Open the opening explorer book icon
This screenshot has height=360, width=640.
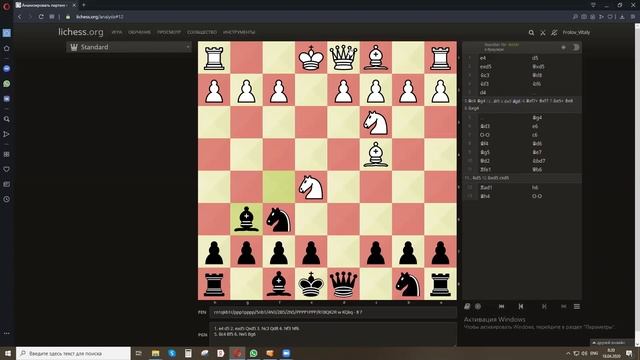(467, 306)
